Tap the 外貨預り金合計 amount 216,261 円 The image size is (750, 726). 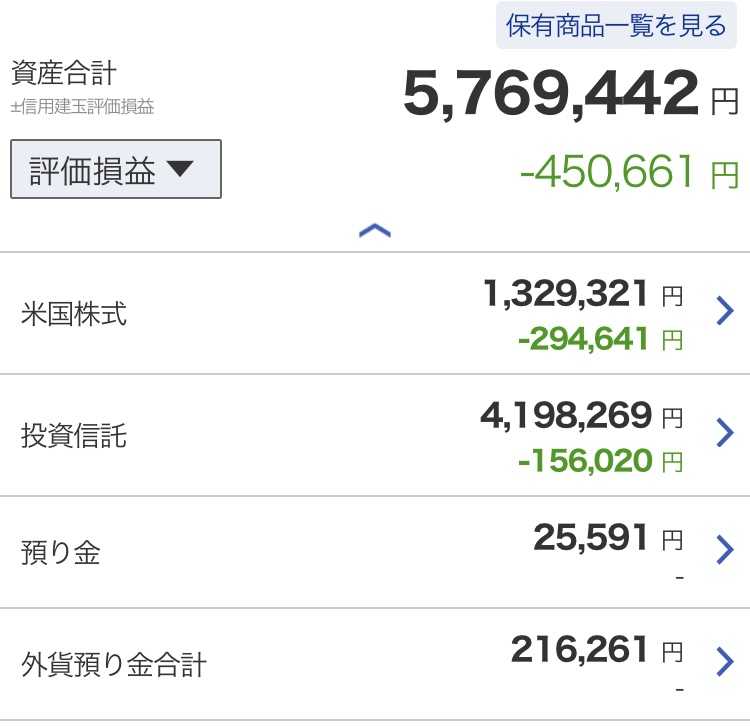click(597, 649)
